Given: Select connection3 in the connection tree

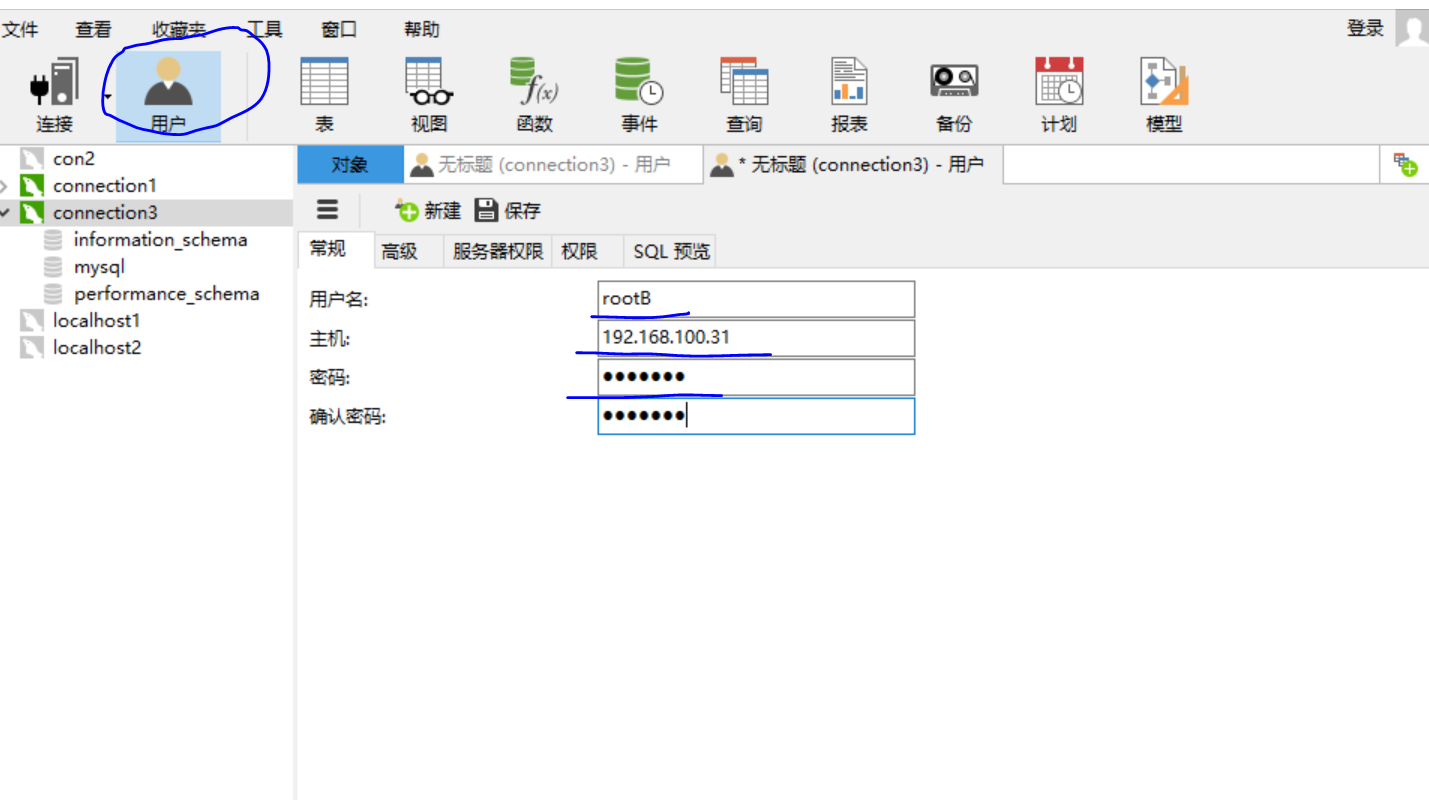Looking at the screenshot, I should coord(105,212).
